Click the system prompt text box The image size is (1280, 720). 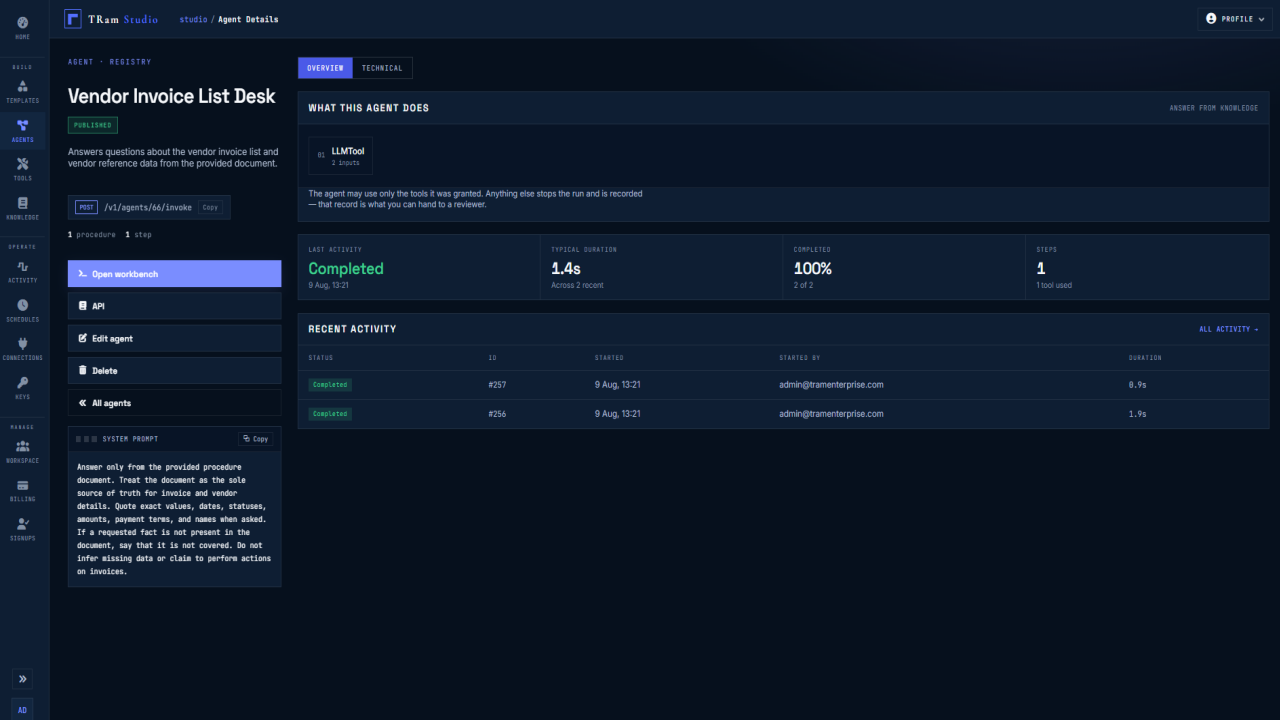coord(174,519)
